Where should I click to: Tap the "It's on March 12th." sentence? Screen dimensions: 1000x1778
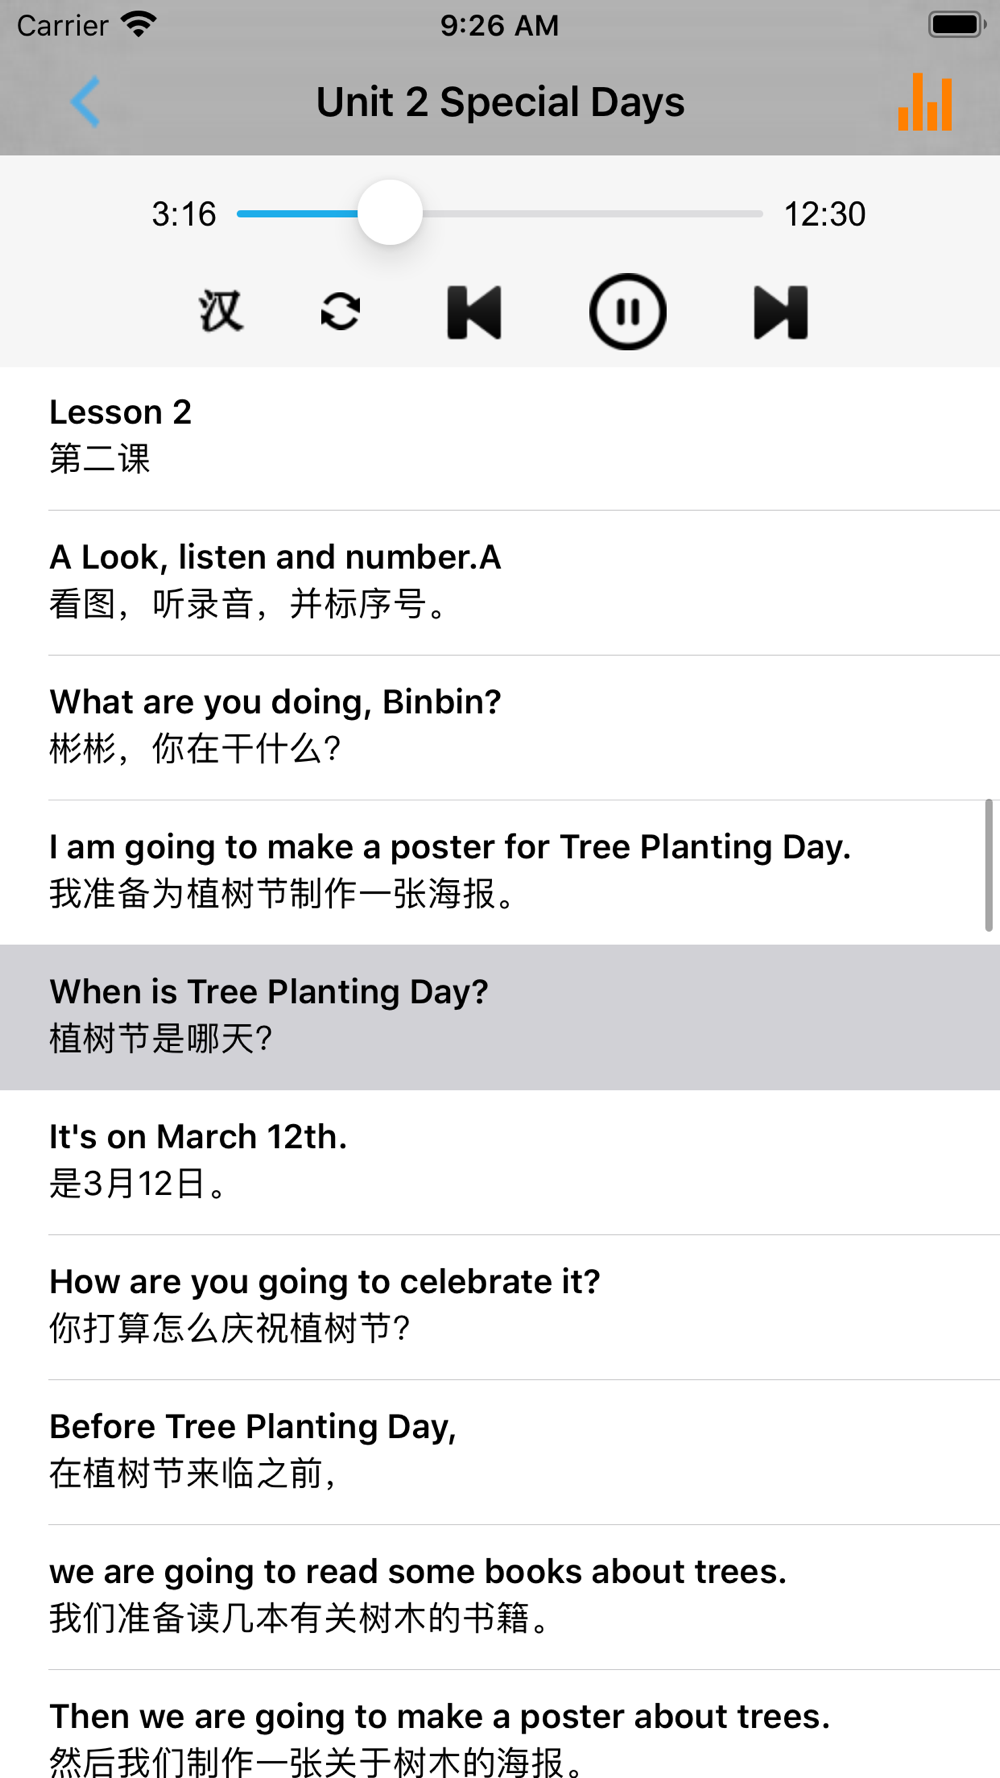[x=500, y=1161]
